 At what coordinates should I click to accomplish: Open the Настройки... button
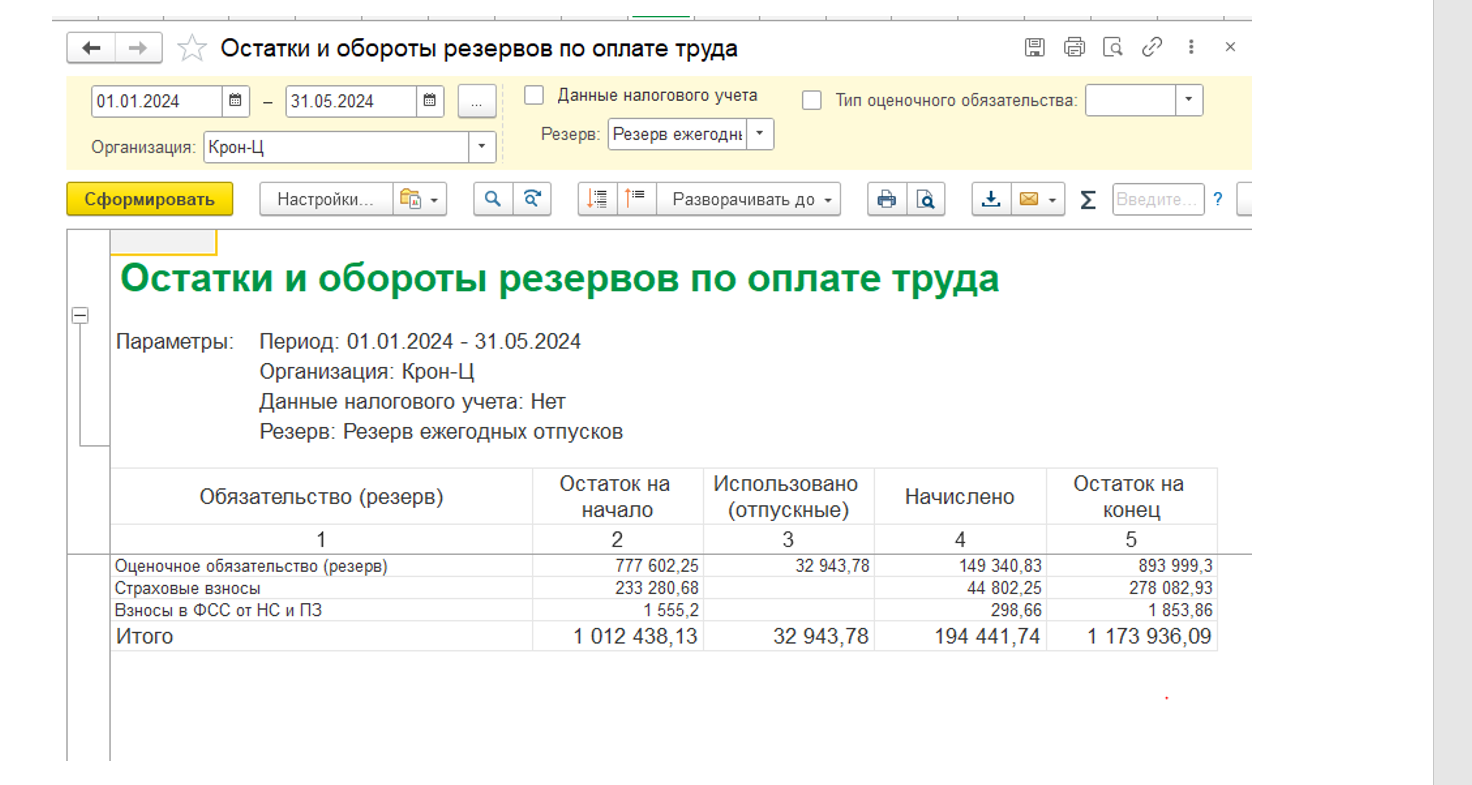(325, 199)
